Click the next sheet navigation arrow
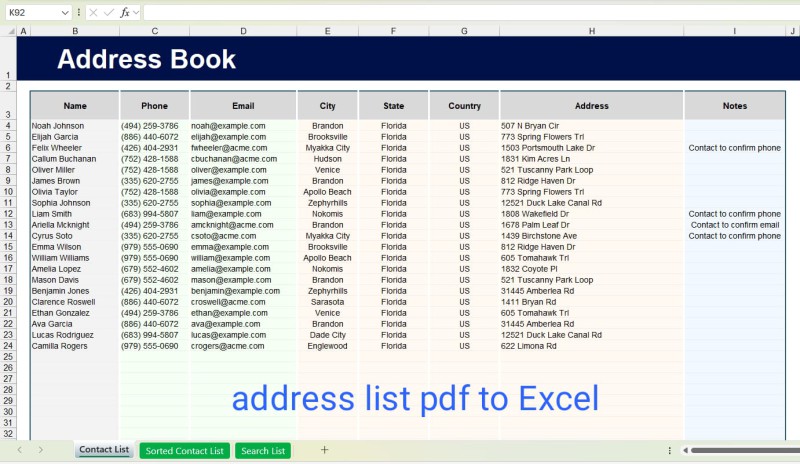800x464 pixels. tap(40, 450)
